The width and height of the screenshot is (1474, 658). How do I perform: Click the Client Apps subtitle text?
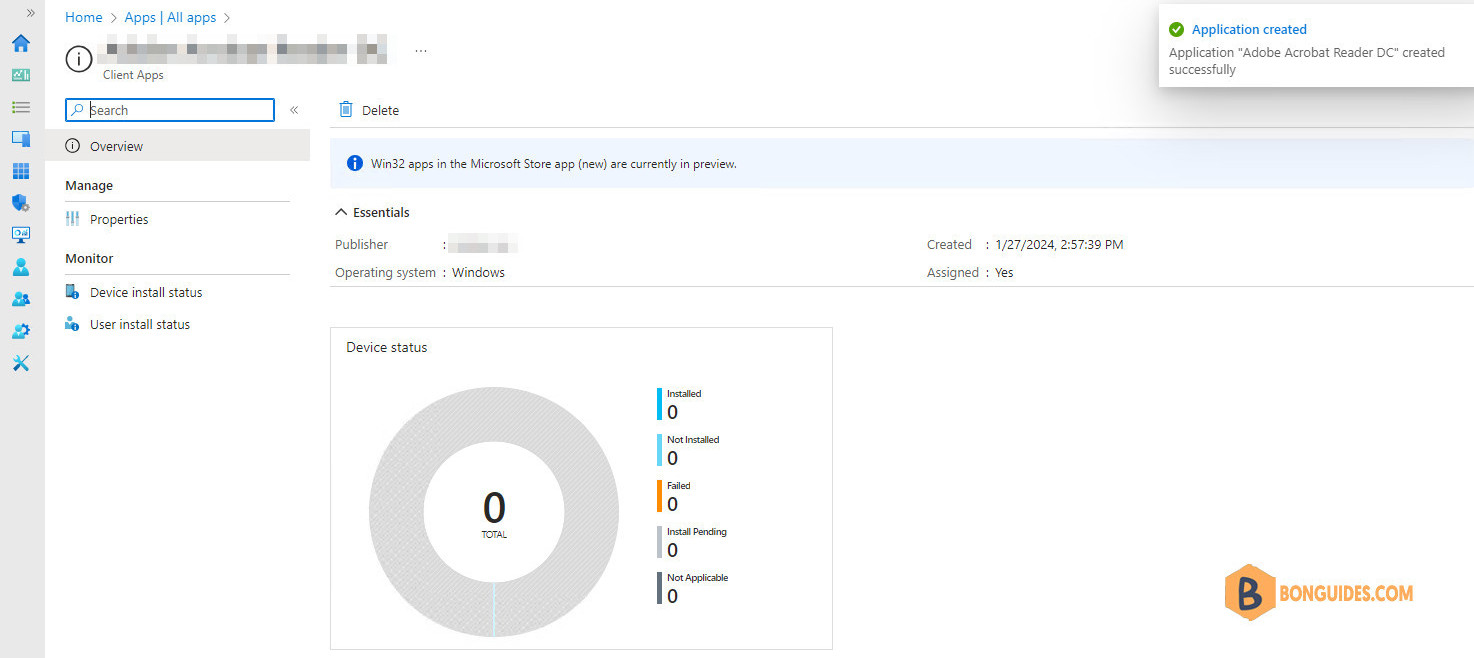133,75
